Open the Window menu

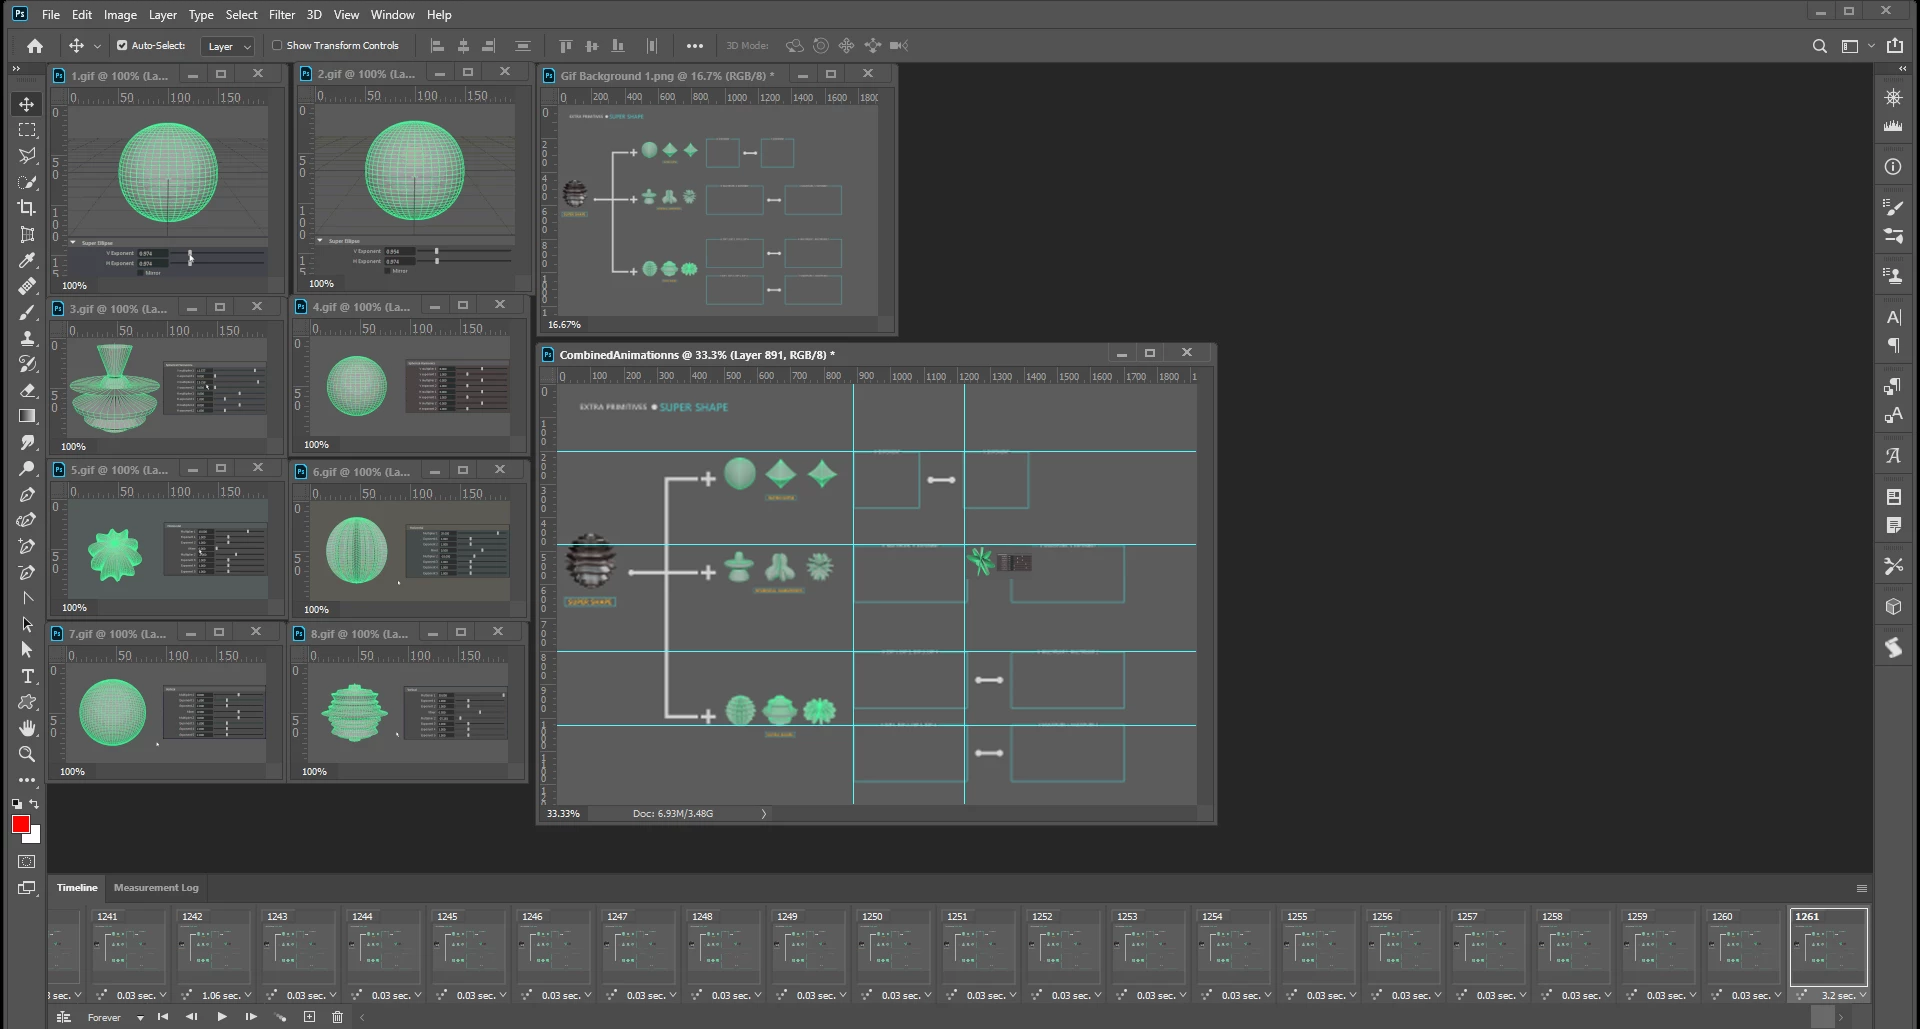tap(392, 15)
